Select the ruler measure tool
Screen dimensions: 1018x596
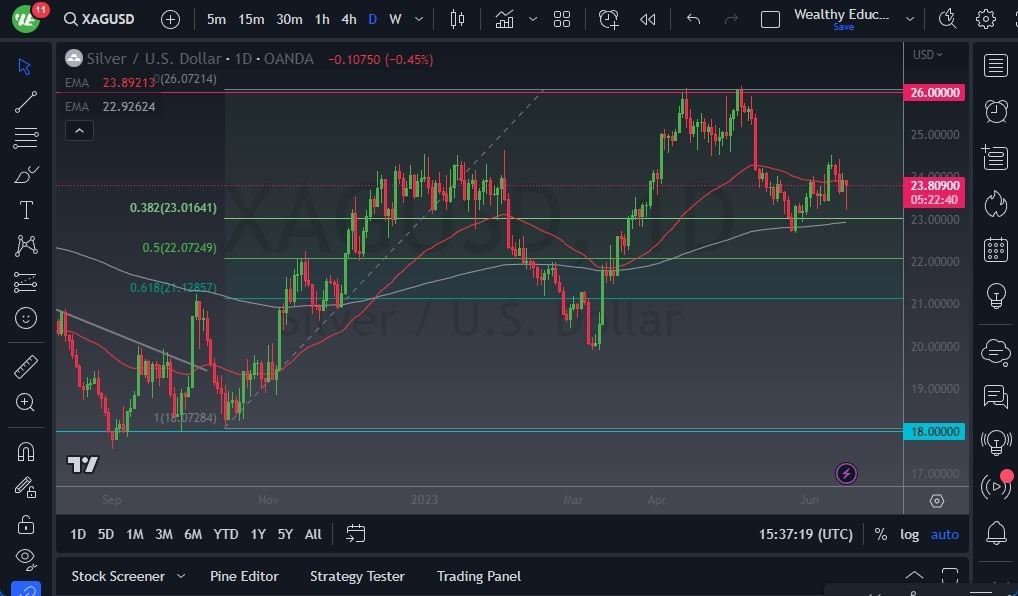[x=26, y=367]
